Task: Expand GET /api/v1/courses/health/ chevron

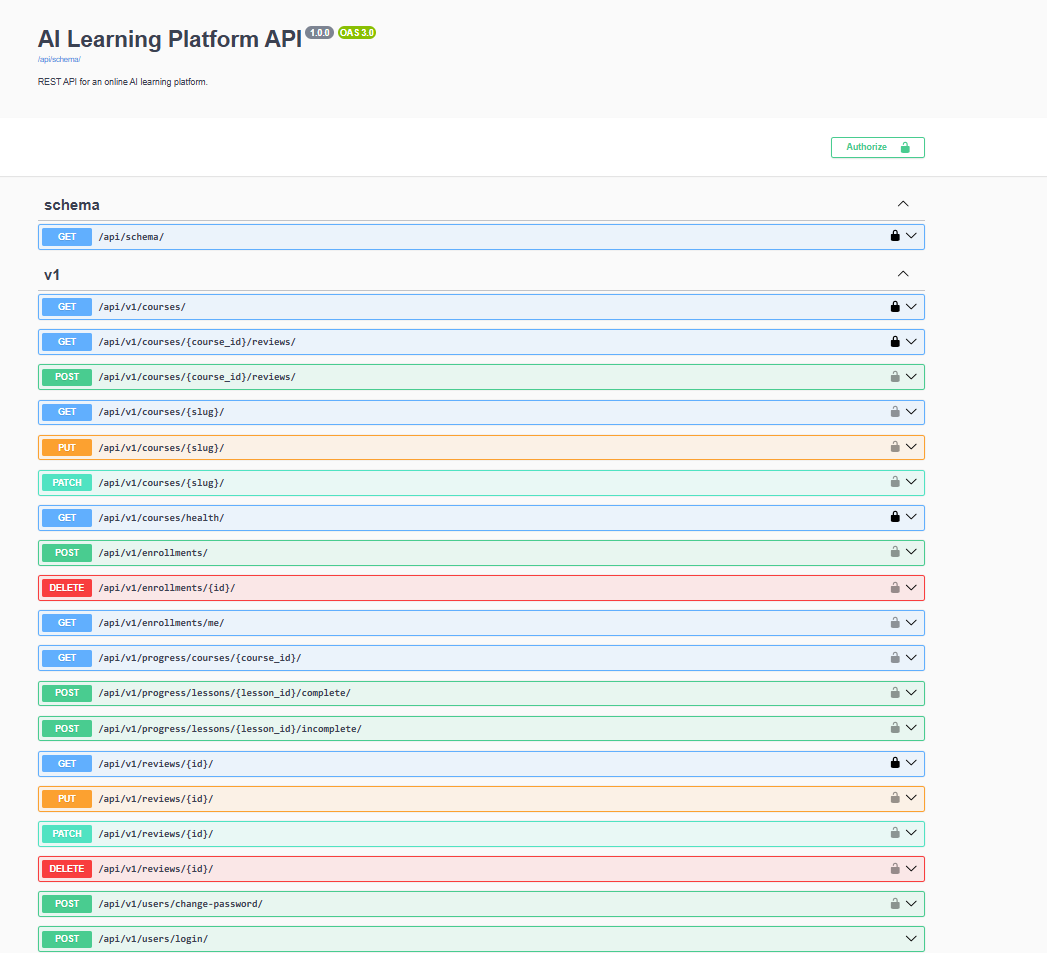Action: (x=911, y=517)
